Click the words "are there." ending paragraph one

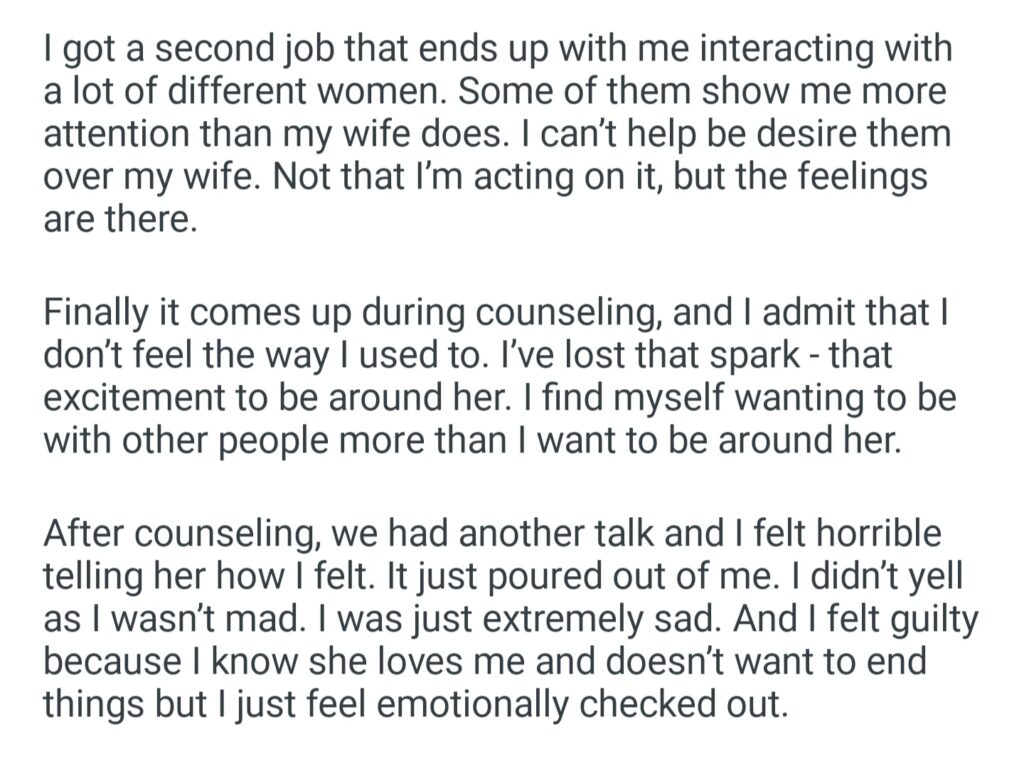115,220
